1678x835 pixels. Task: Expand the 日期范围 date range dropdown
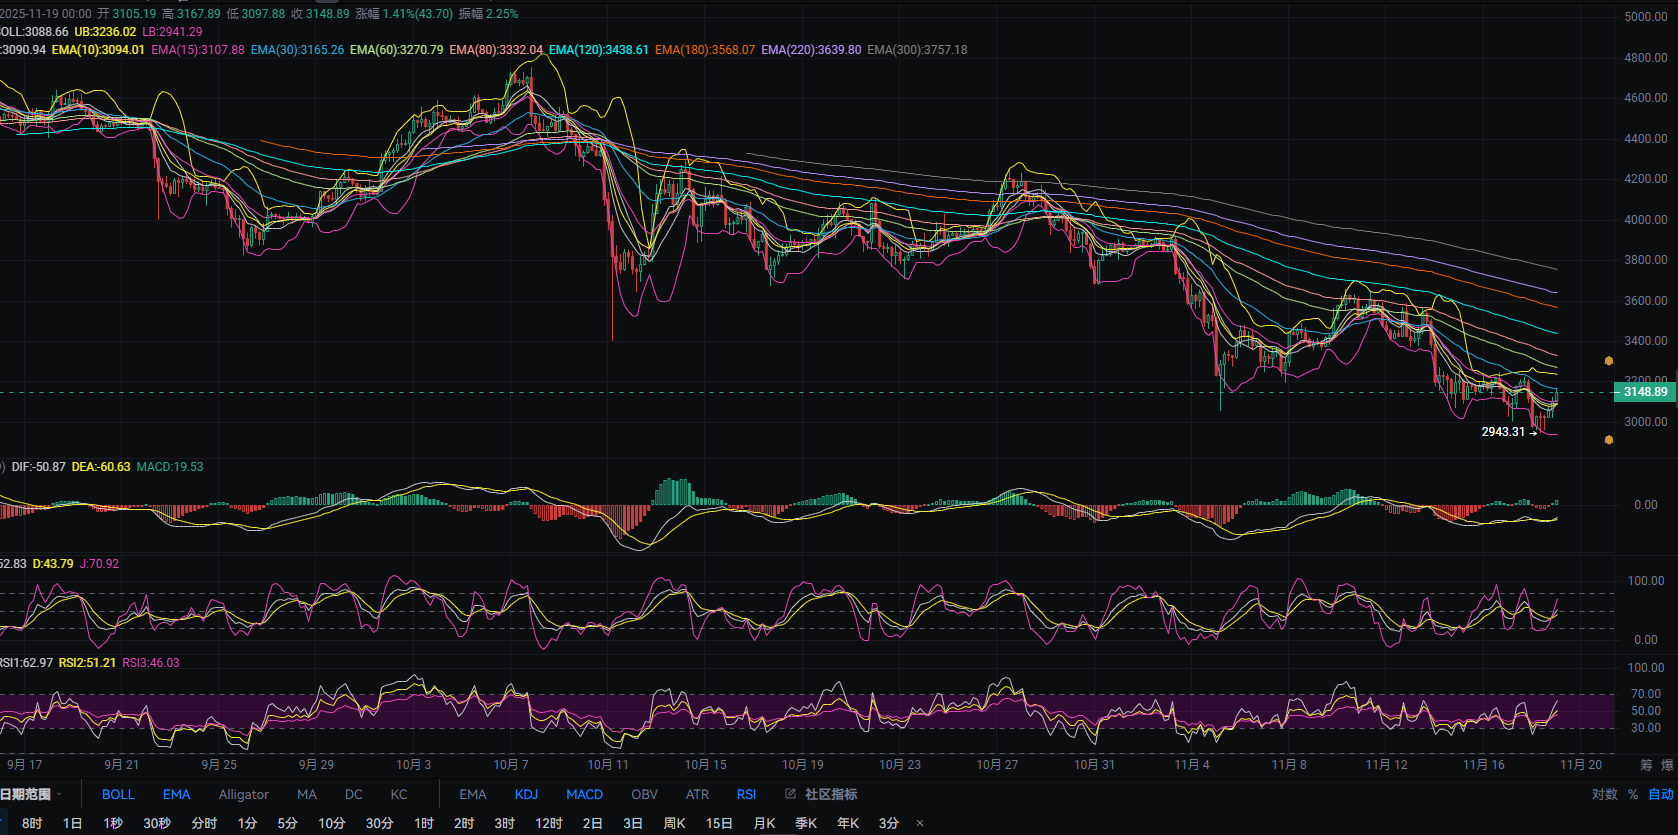pyautogui.click(x=30, y=794)
